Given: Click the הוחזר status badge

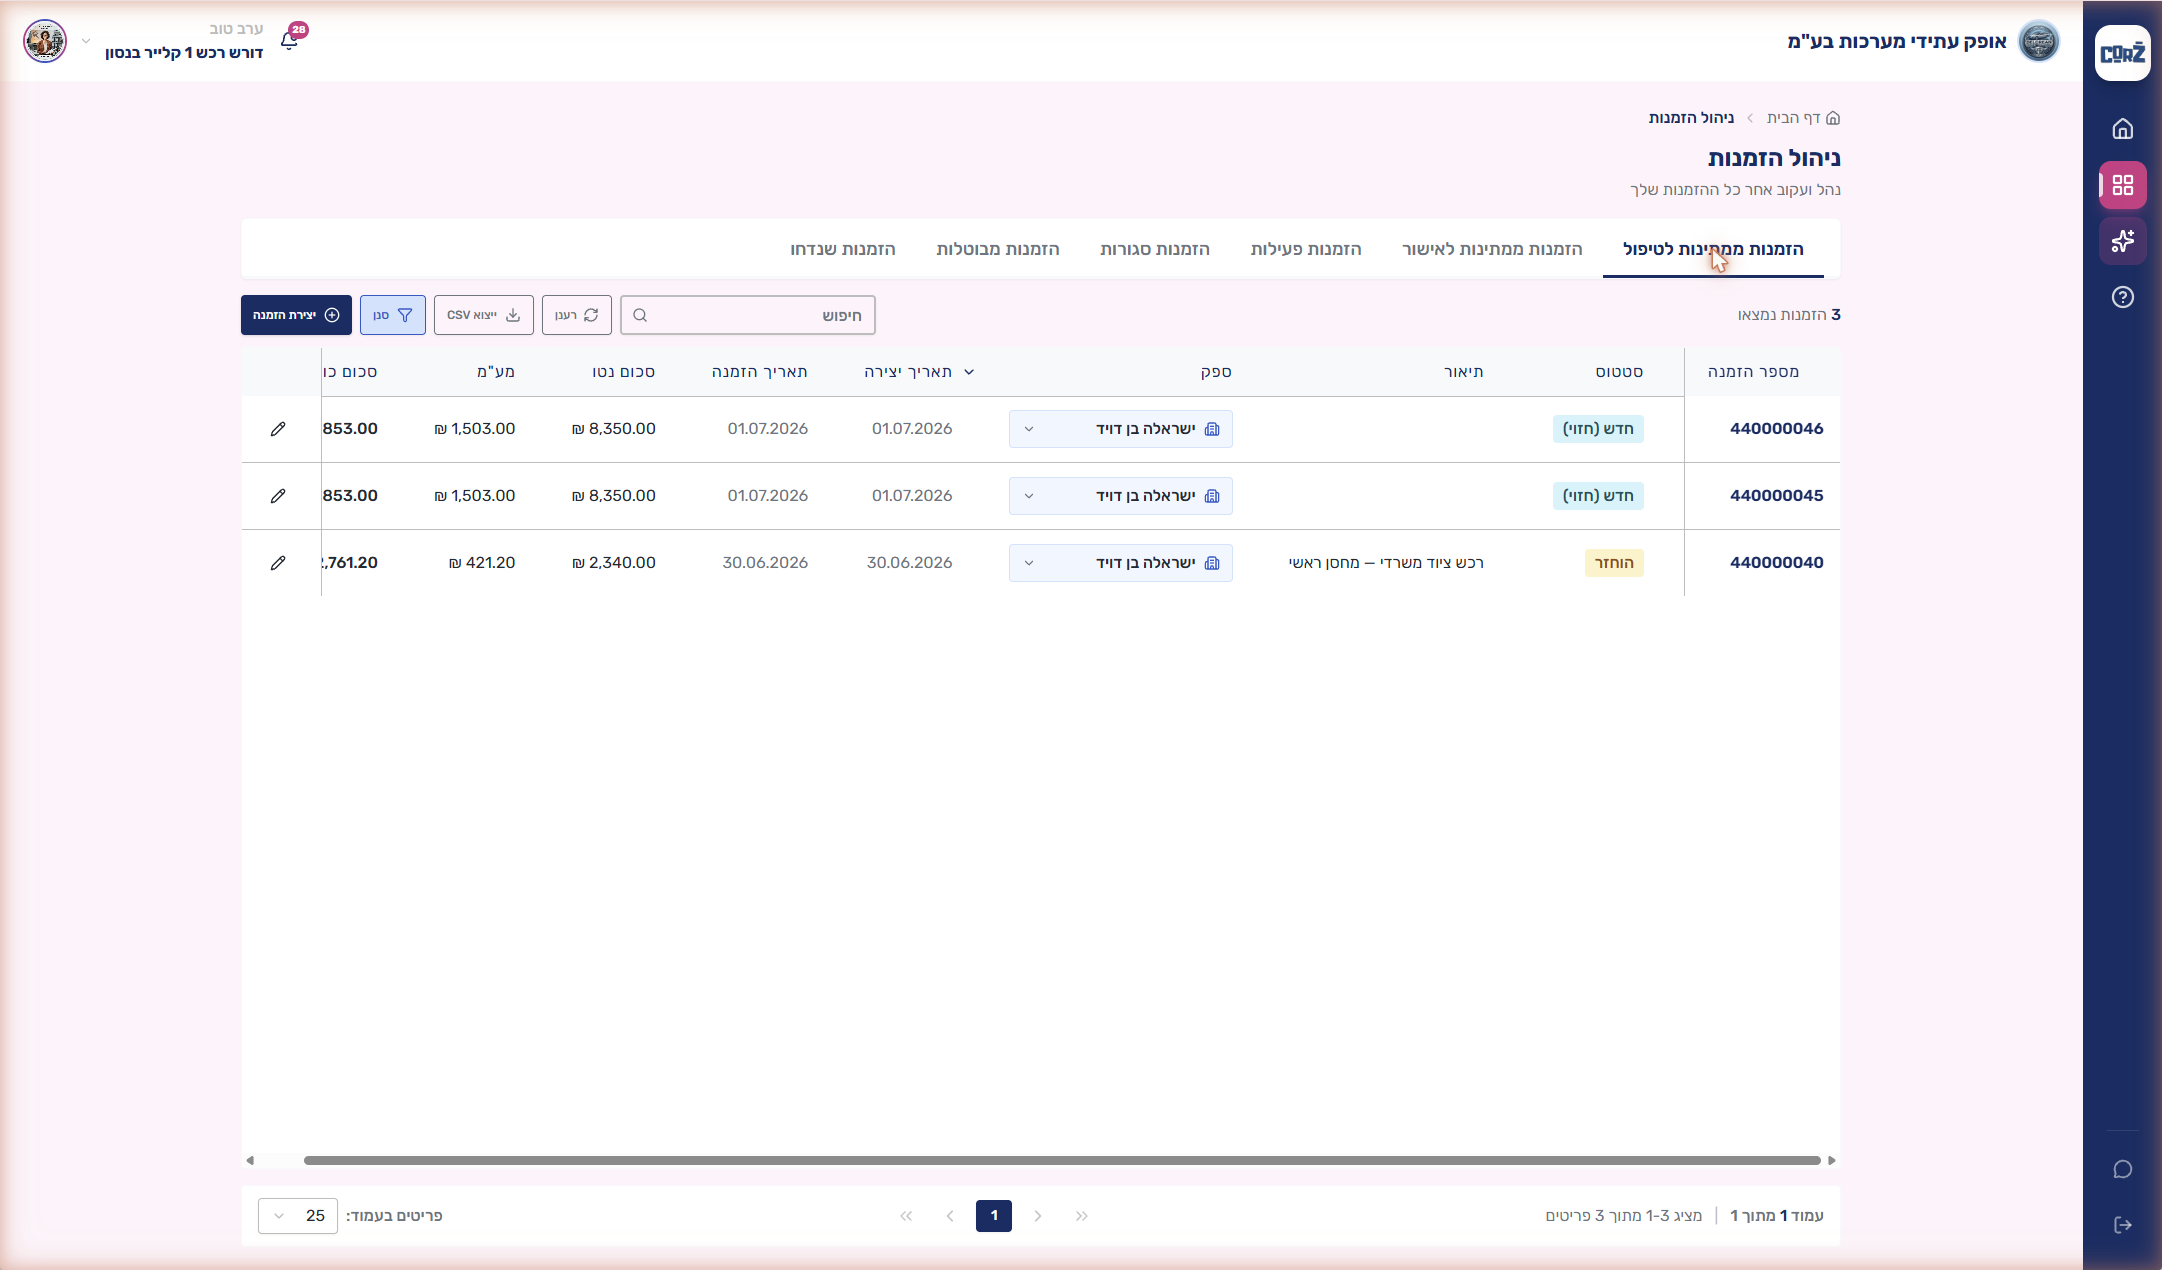Looking at the screenshot, I should [1614, 563].
